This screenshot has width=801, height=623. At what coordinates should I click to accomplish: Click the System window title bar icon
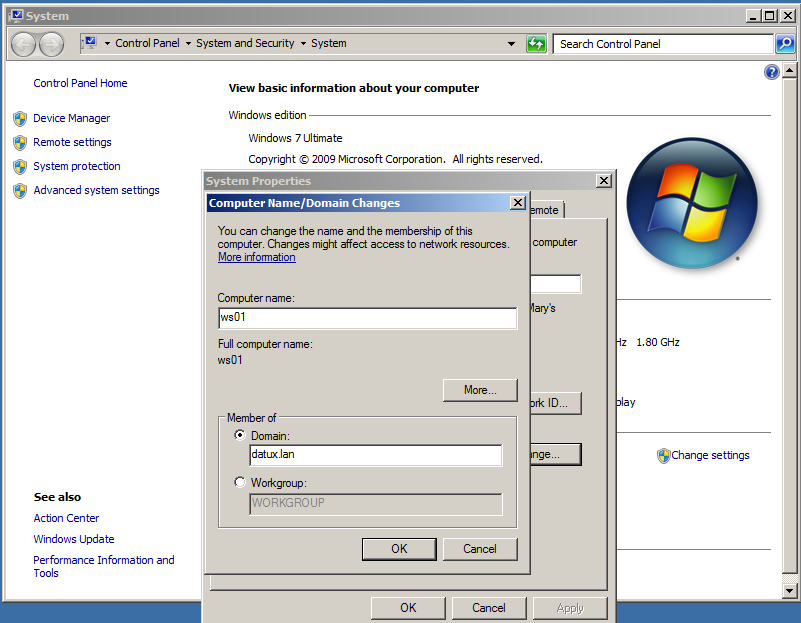coord(16,16)
